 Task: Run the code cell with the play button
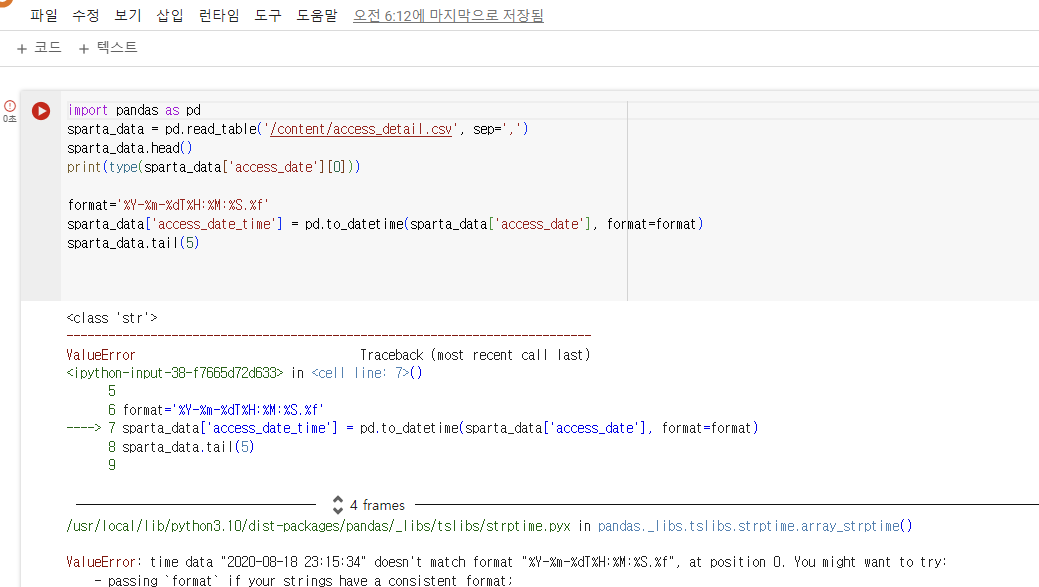pos(41,111)
